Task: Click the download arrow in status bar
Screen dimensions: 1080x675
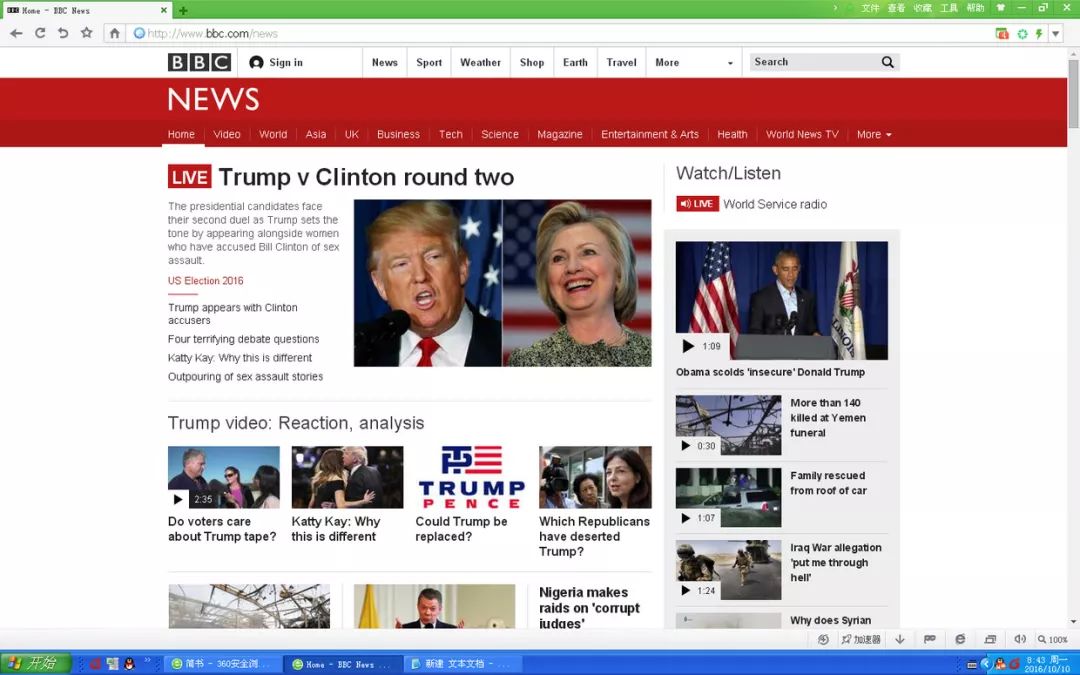Action: [x=900, y=639]
